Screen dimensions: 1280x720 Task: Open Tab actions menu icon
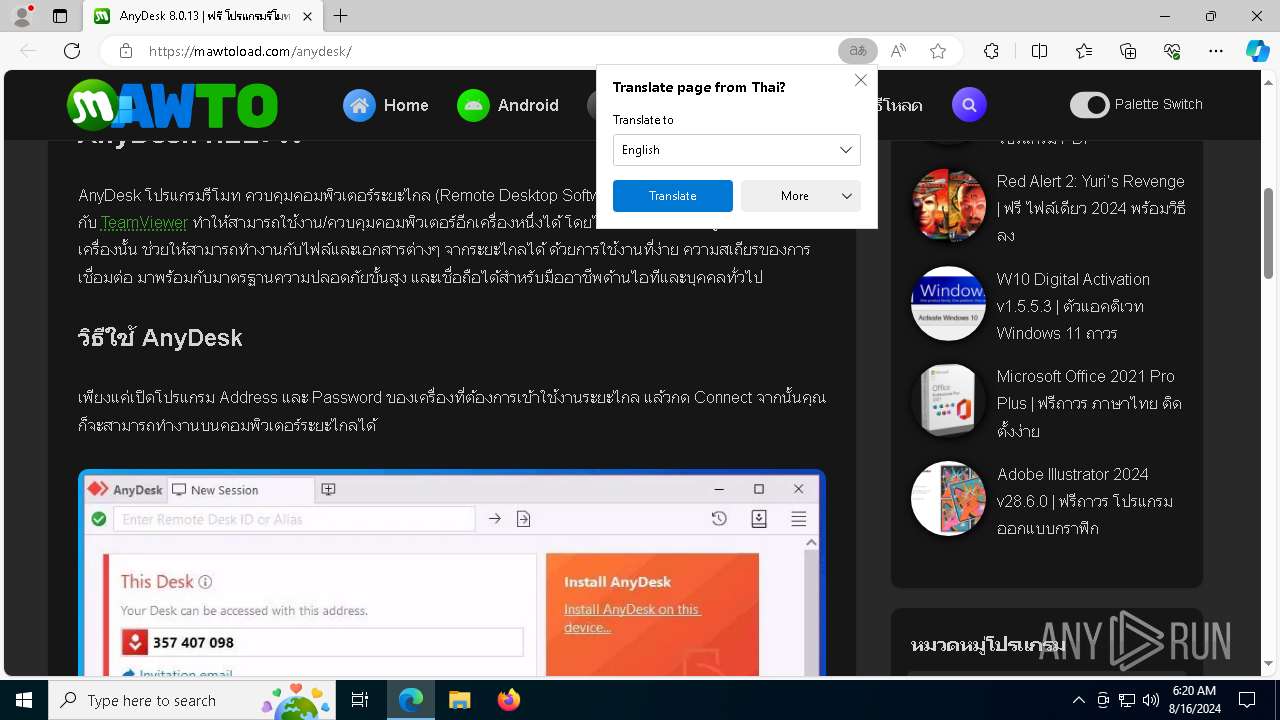coord(60,16)
